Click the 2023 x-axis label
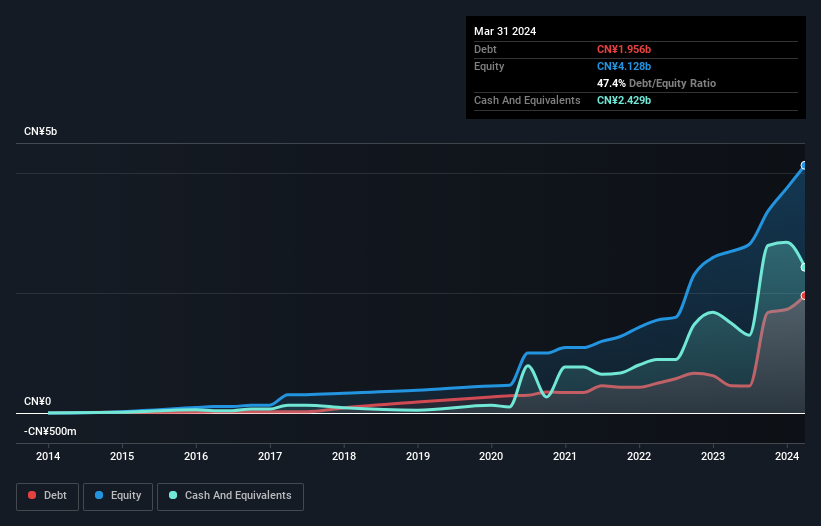The image size is (821, 526). (x=713, y=456)
